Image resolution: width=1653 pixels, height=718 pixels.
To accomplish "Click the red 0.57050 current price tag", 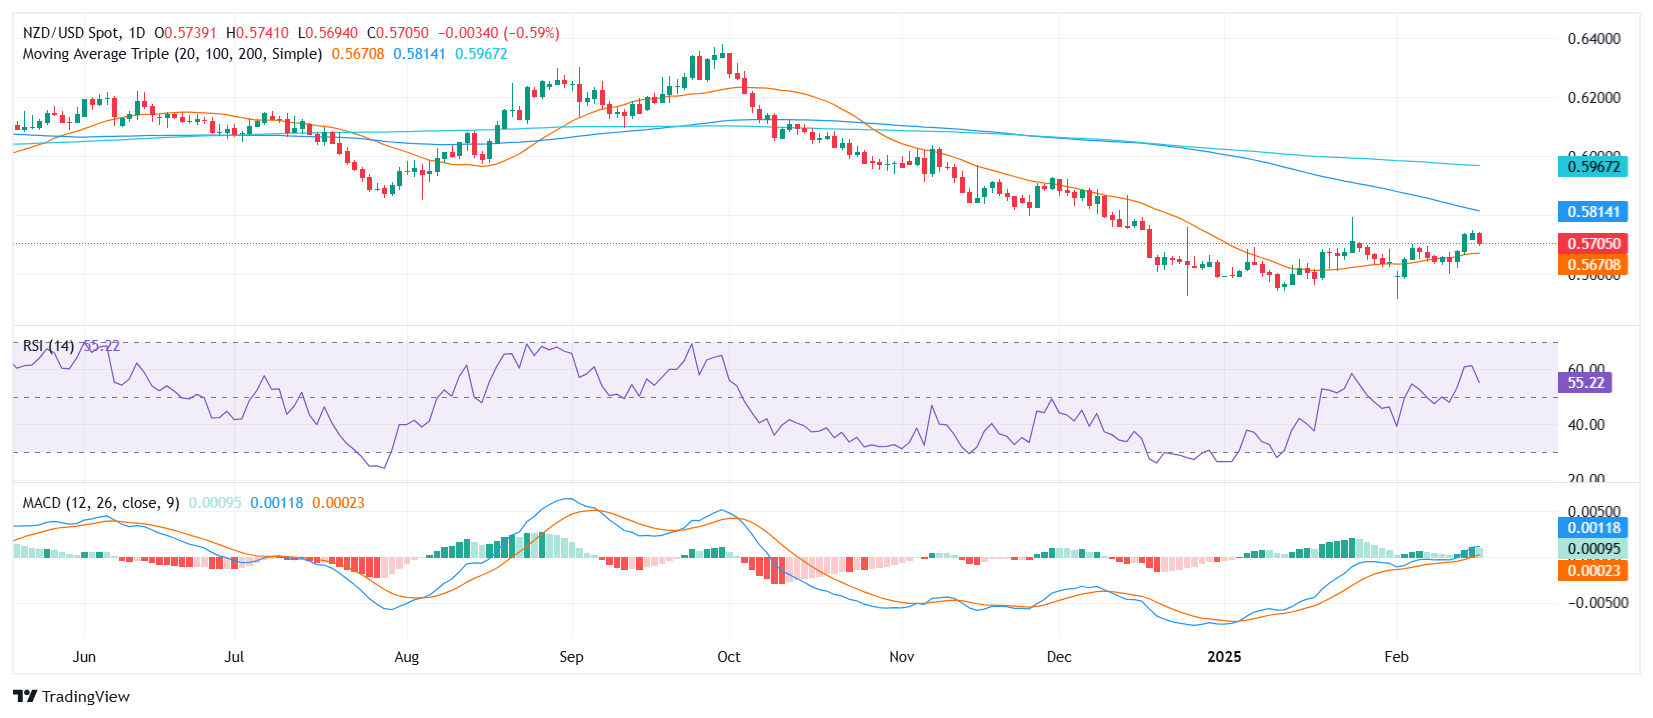I will click(1593, 244).
